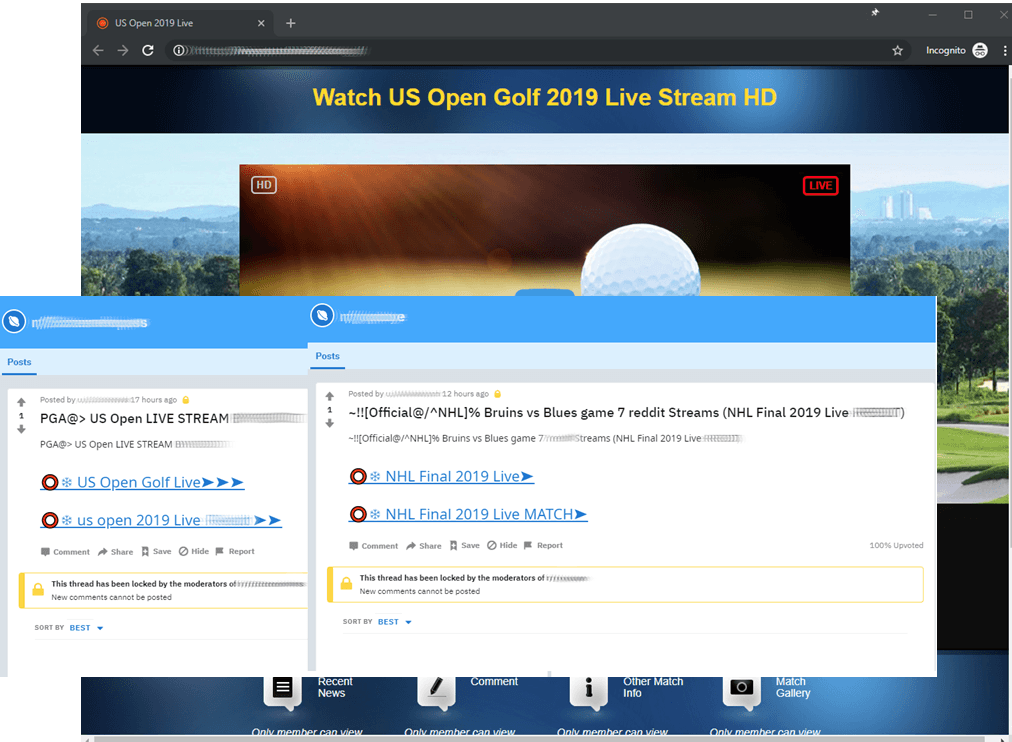
Task: Click the browser forward arrow
Action: click(x=123, y=50)
